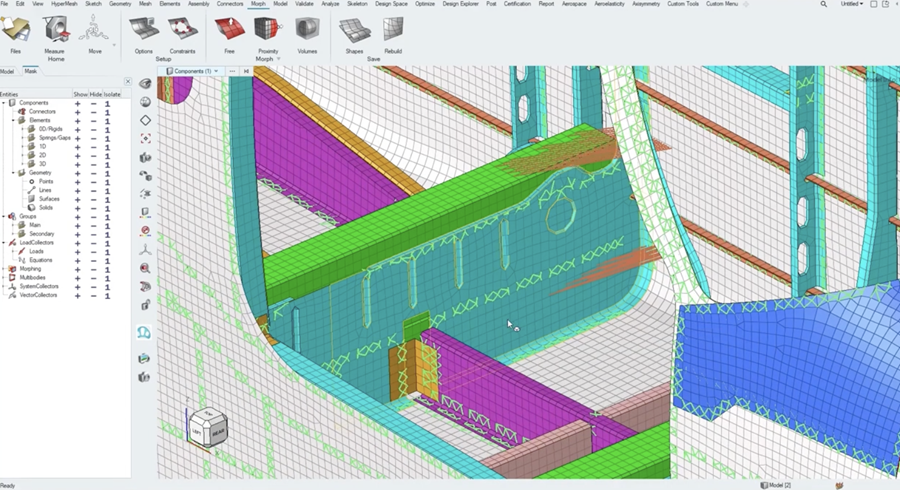Image resolution: width=900 pixels, height=490 pixels.
Task: Open the Untitled dropdown at the top right
Action: tap(853, 4)
